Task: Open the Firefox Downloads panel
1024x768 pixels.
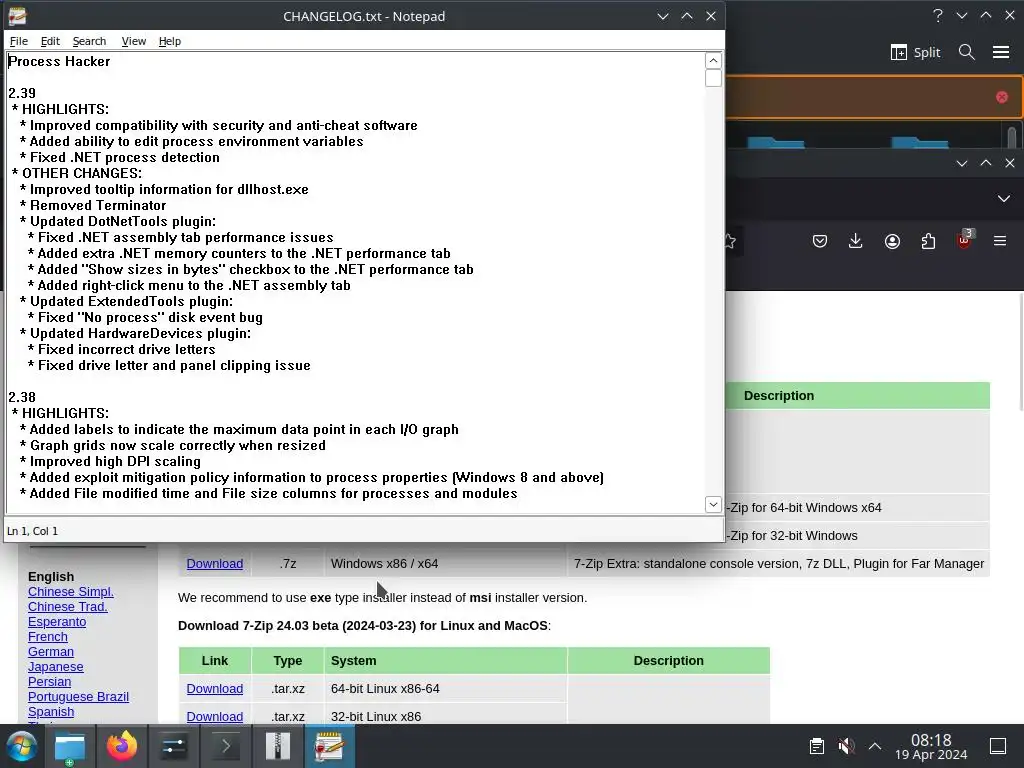Action: 856,242
